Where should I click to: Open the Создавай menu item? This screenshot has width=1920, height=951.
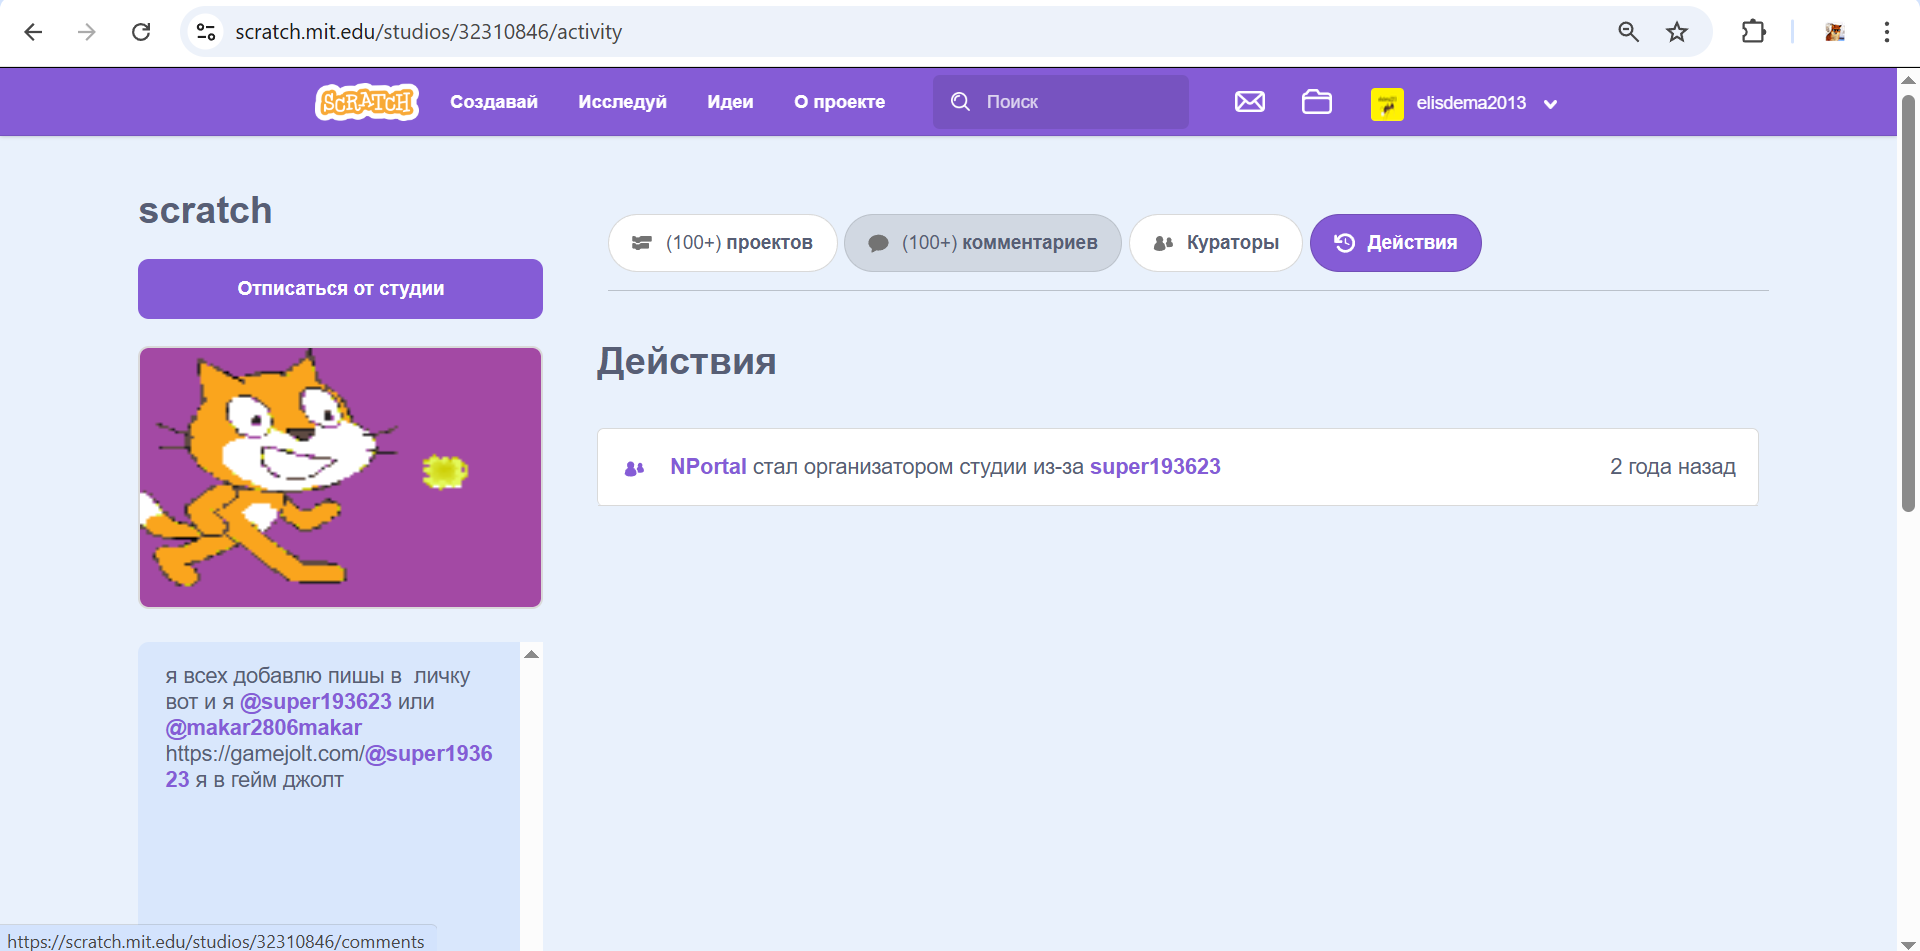pyautogui.click(x=494, y=102)
